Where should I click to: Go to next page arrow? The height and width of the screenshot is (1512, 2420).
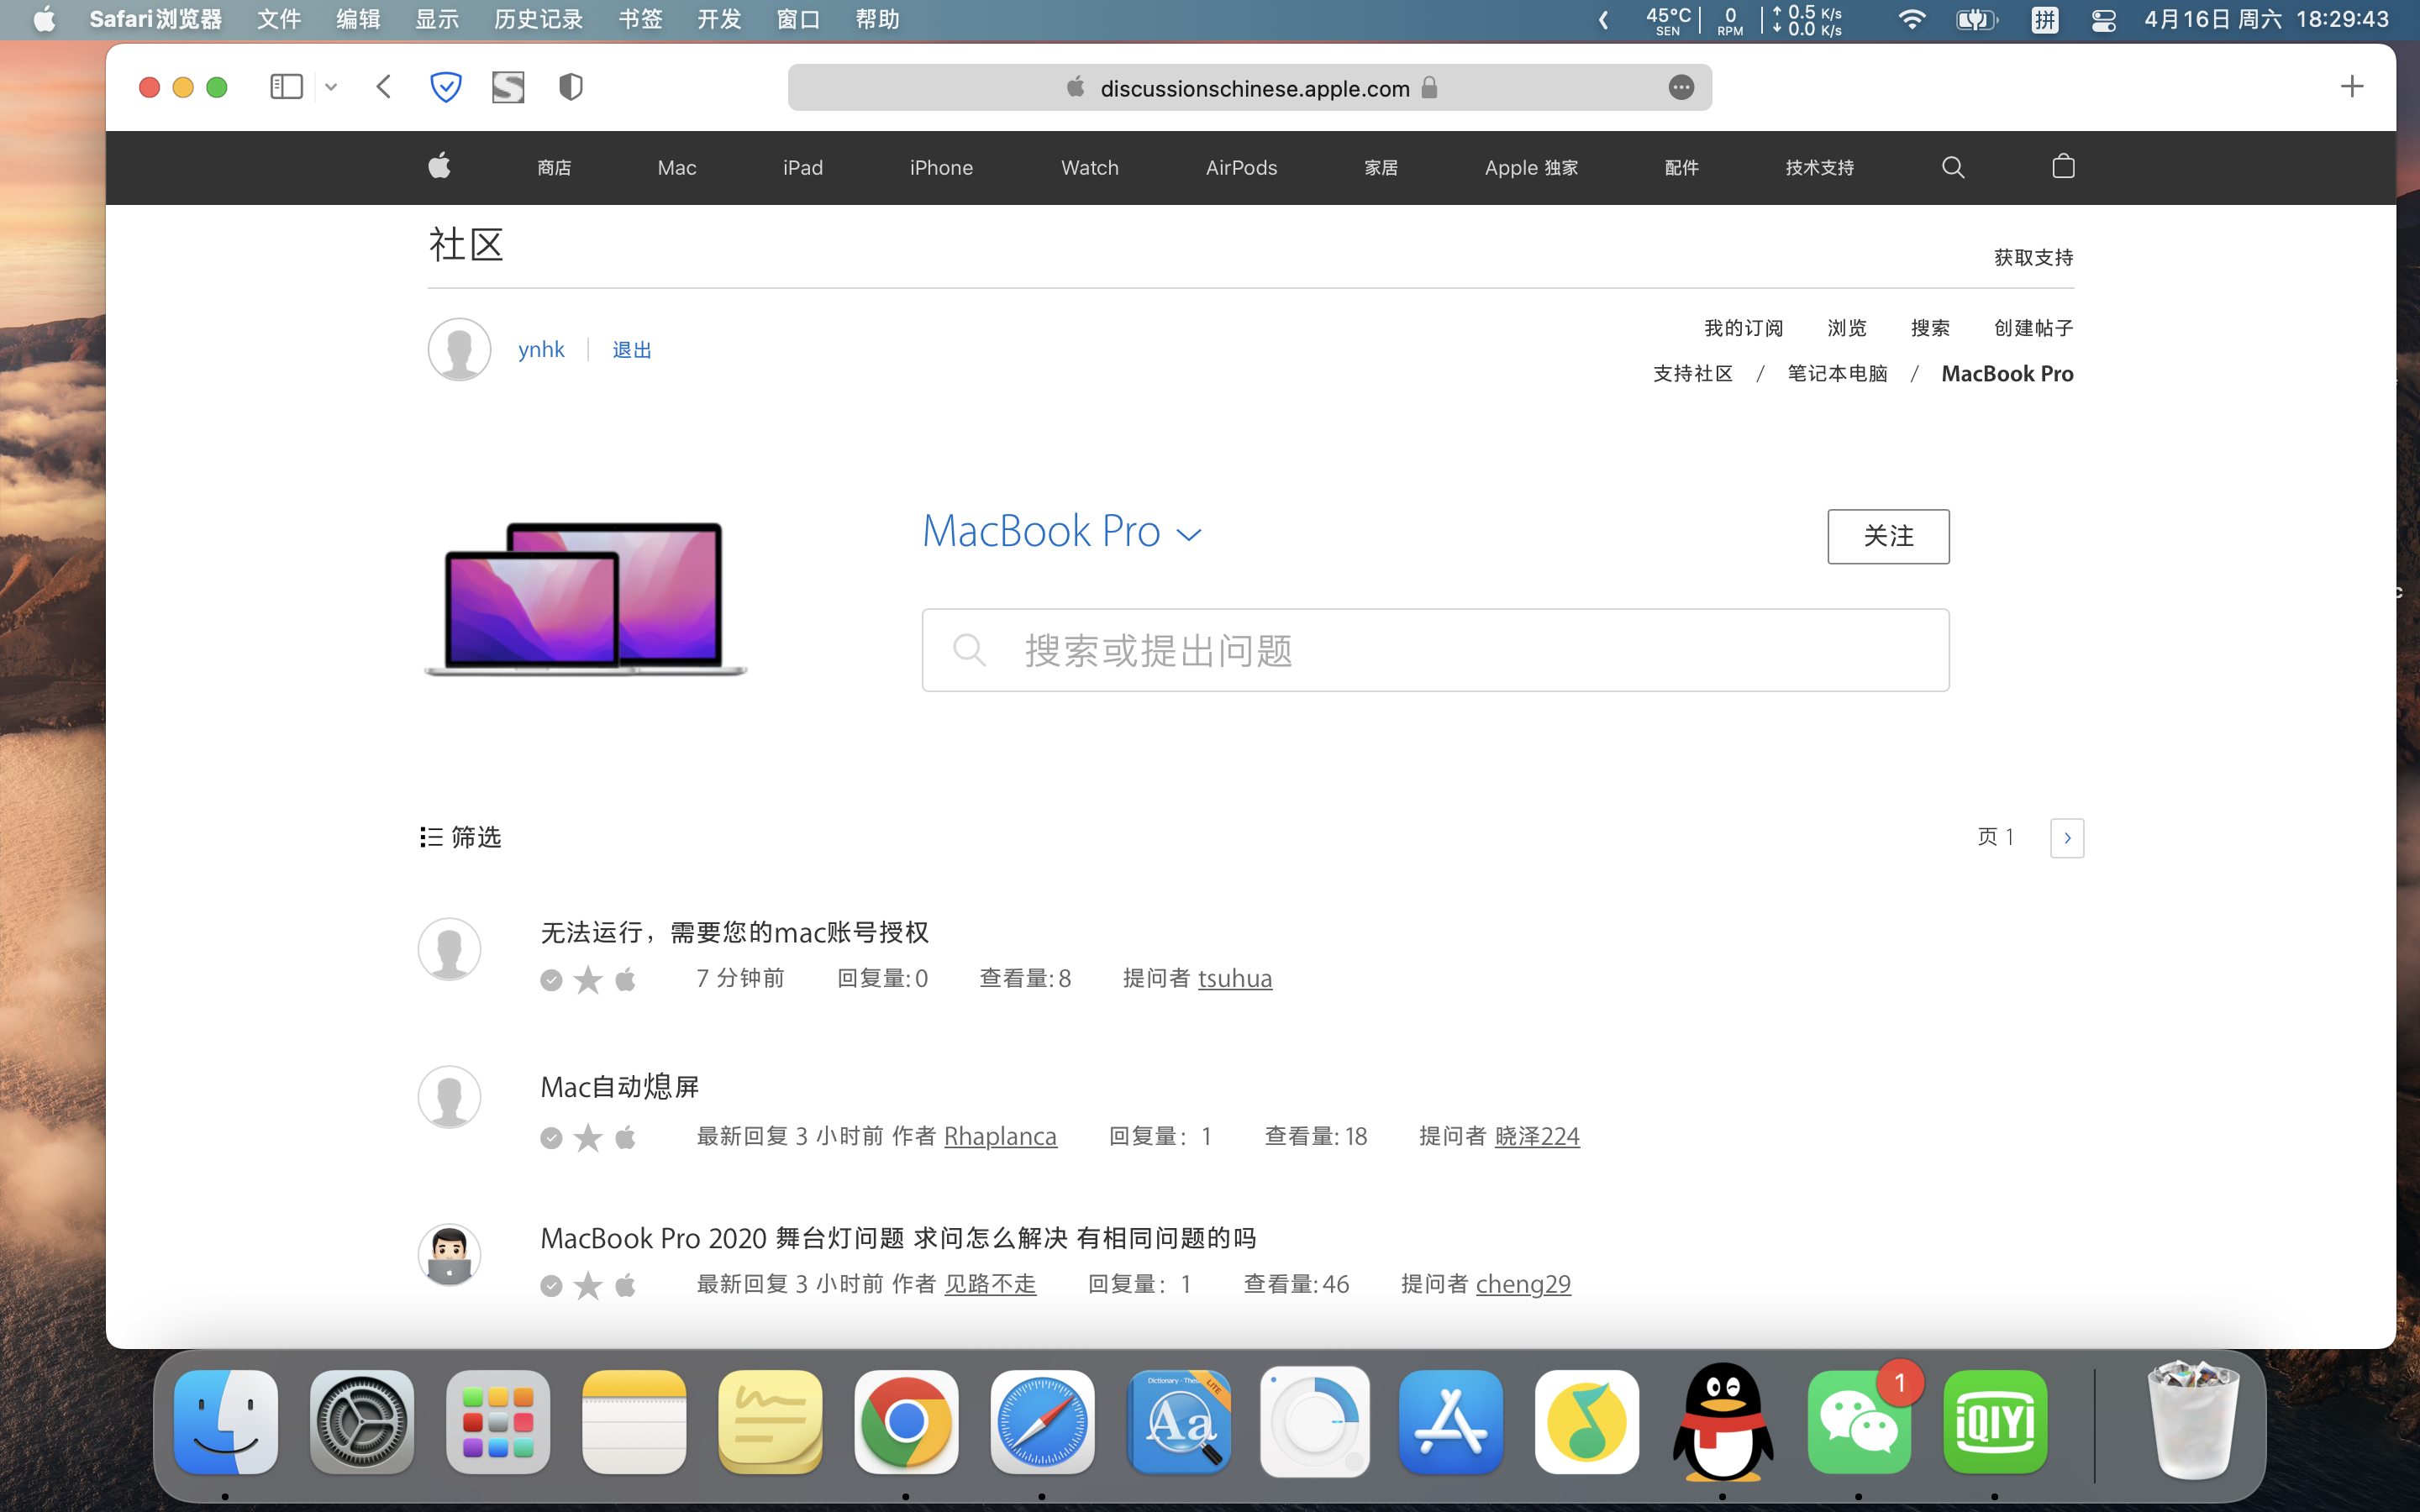pos(2066,838)
